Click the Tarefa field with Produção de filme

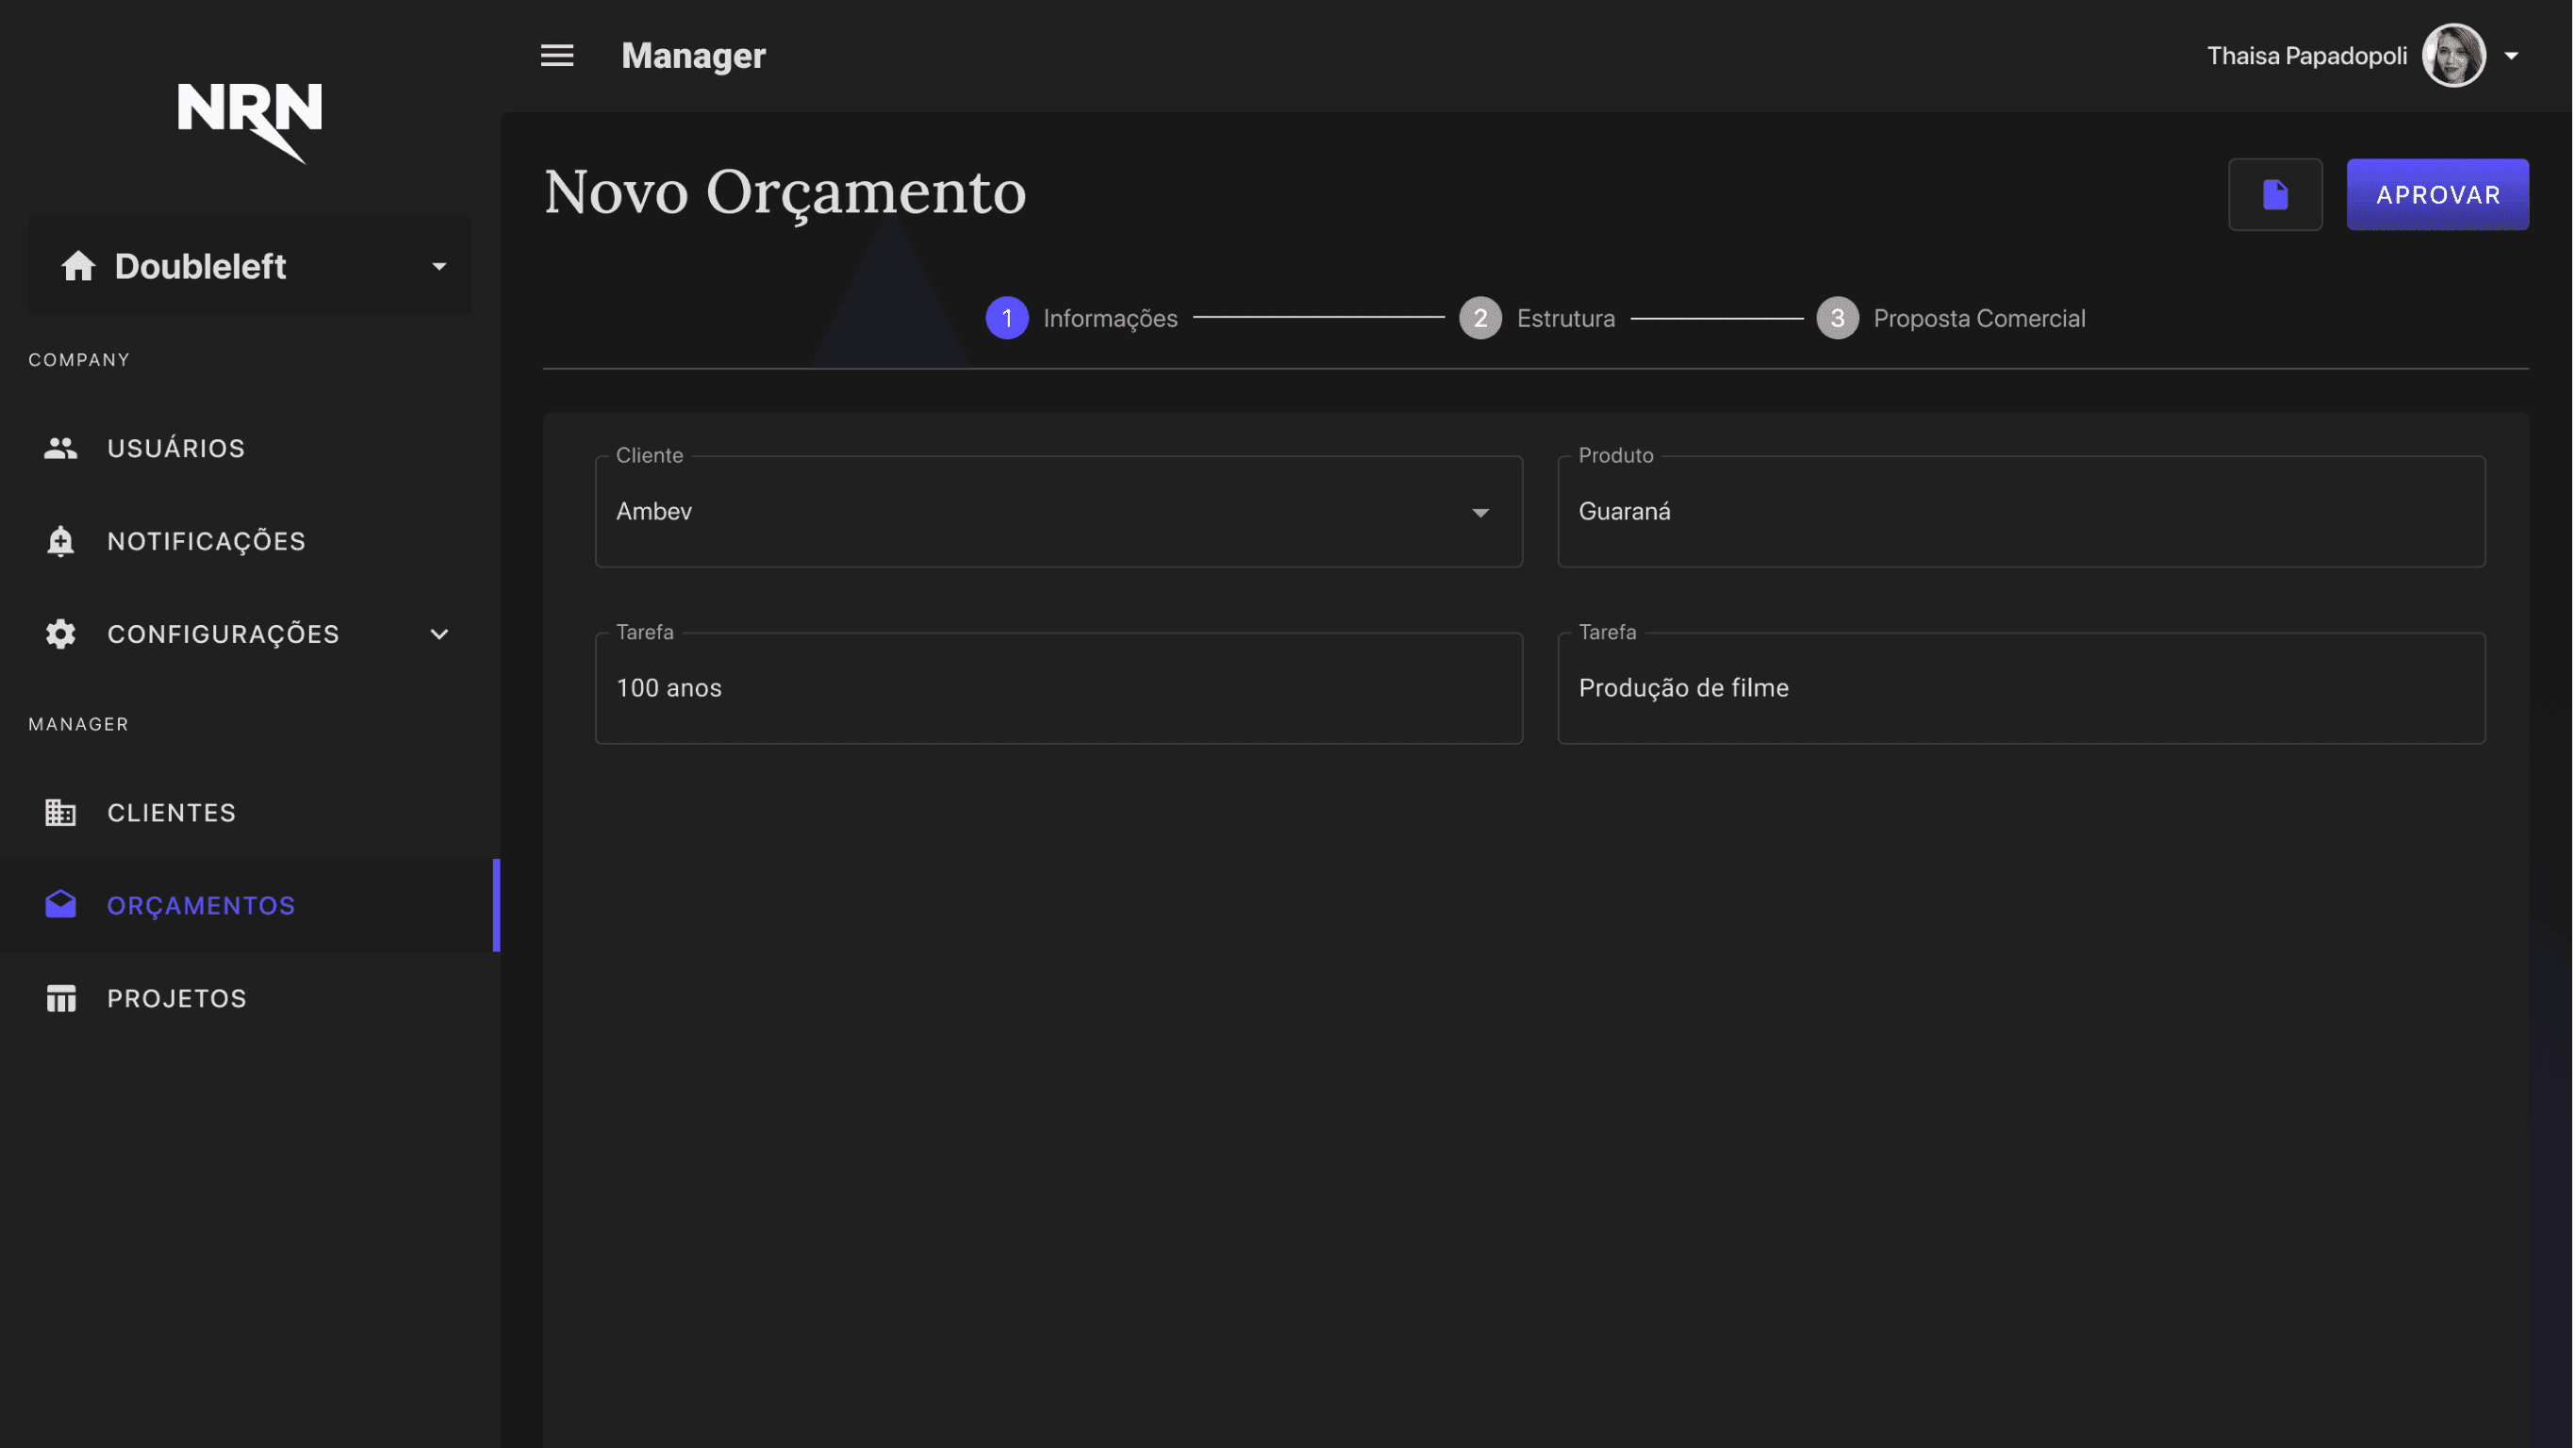point(2020,688)
